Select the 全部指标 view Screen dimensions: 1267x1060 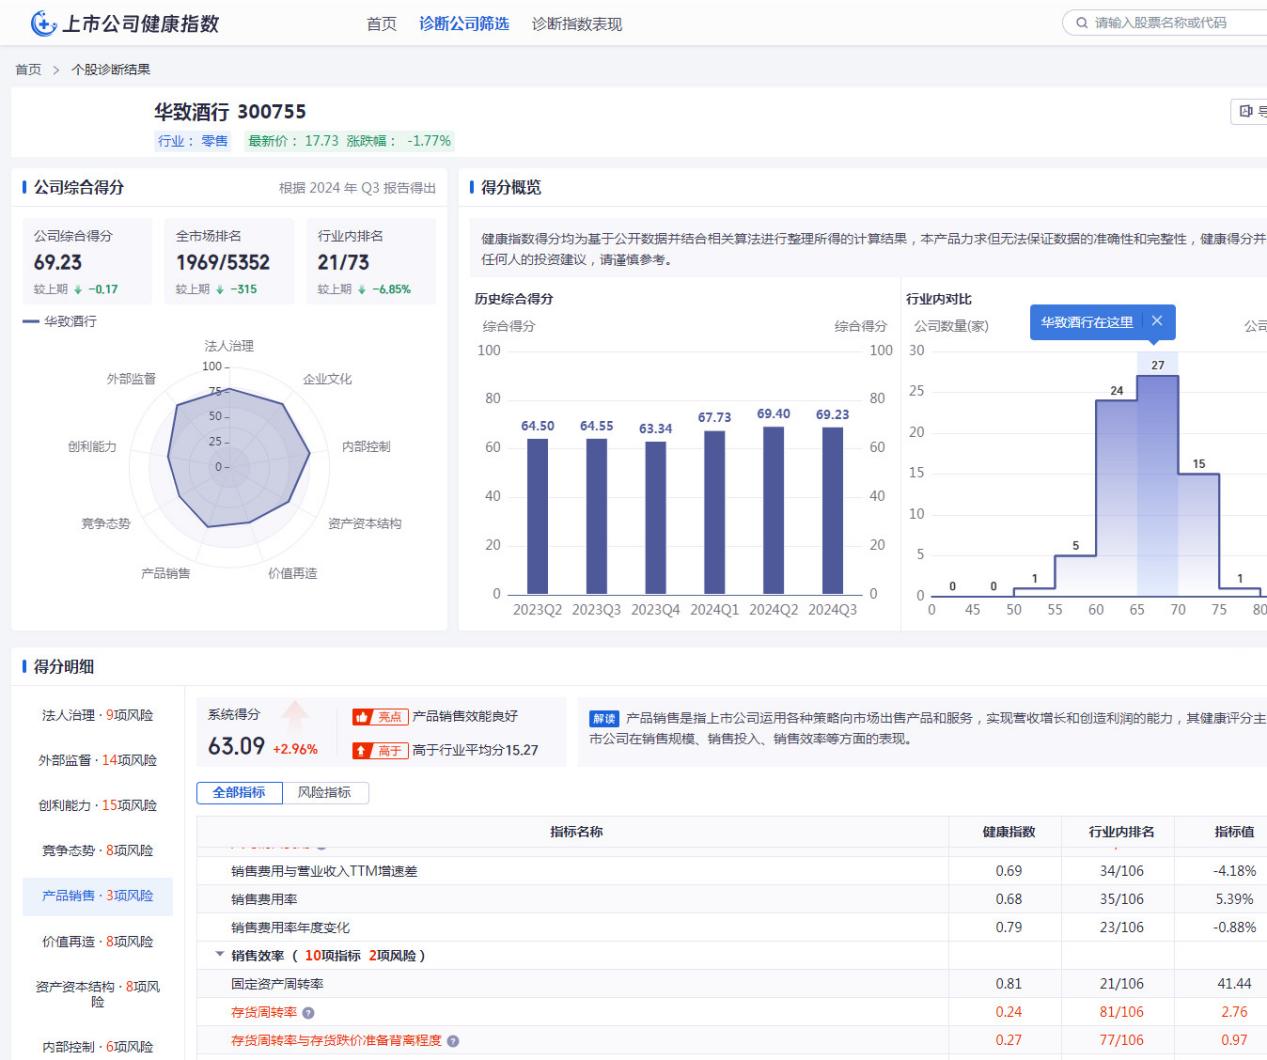239,793
